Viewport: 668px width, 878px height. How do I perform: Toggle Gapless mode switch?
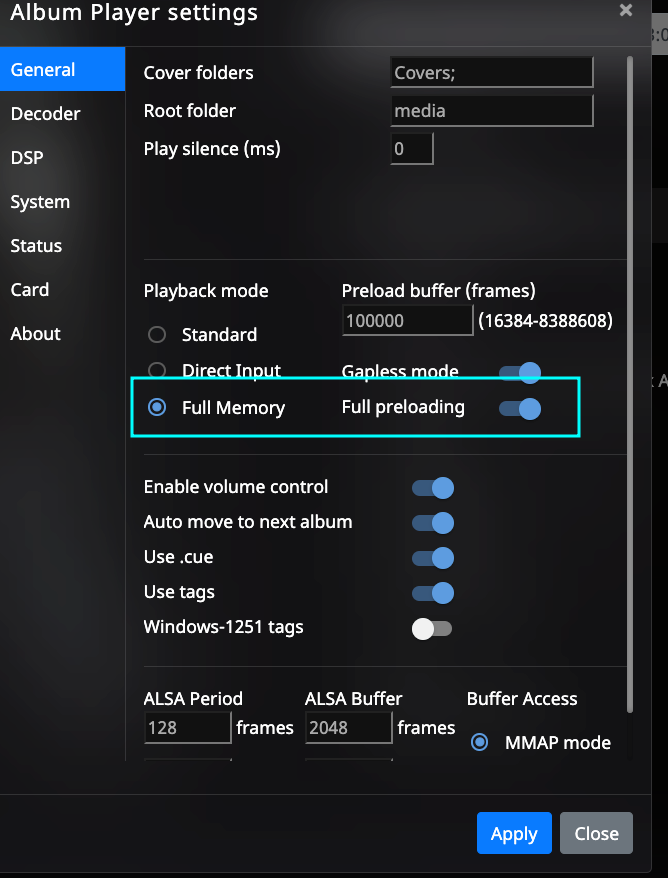pyautogui.click(x=520, y=373)
